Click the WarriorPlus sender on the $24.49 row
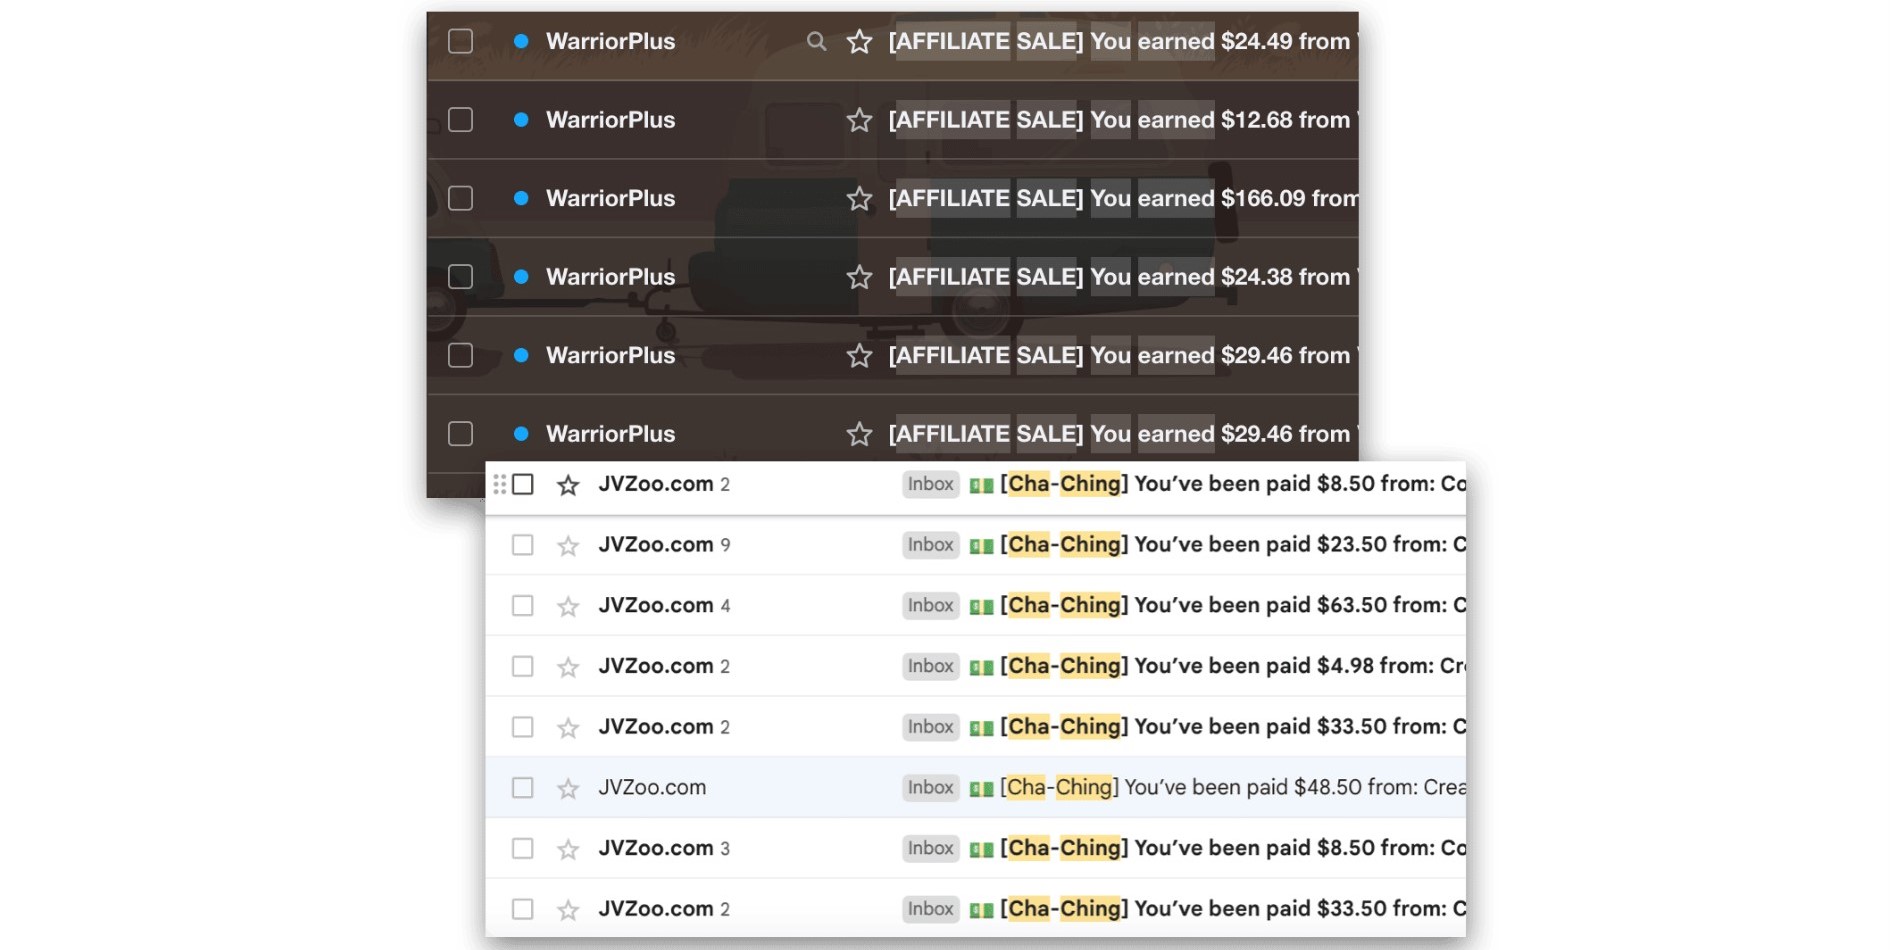The height and width of the screenshot is (950, 1895). [611, 41]
